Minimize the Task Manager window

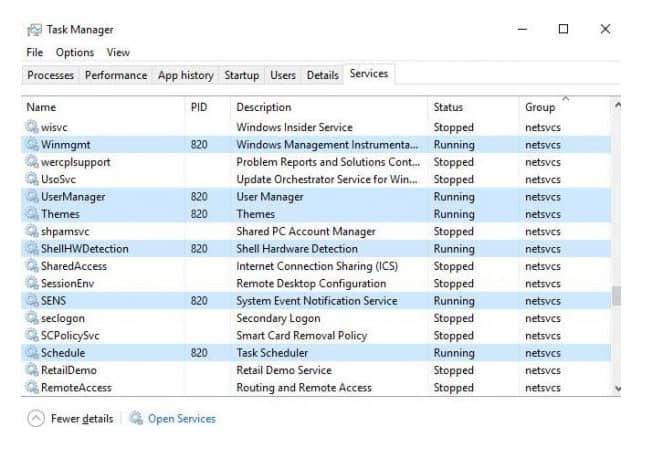tap(522, 29)
